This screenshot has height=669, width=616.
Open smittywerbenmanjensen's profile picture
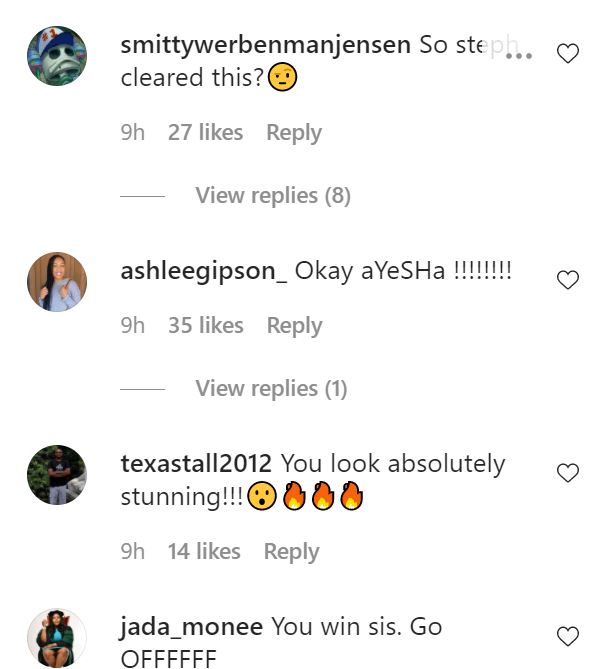[x=56, y=56]
